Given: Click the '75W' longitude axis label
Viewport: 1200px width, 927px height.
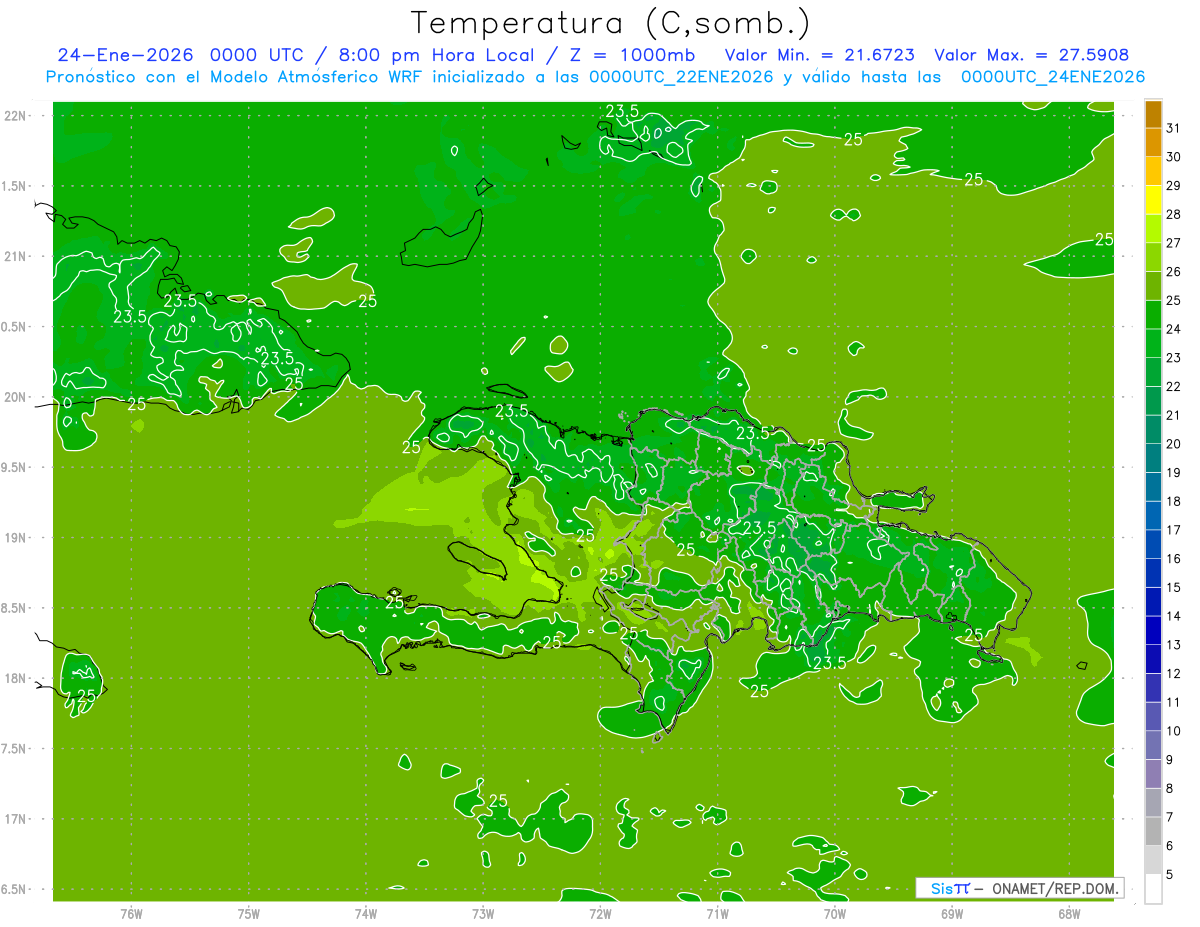Looking at the screenshot, I should tap(248, 913).
